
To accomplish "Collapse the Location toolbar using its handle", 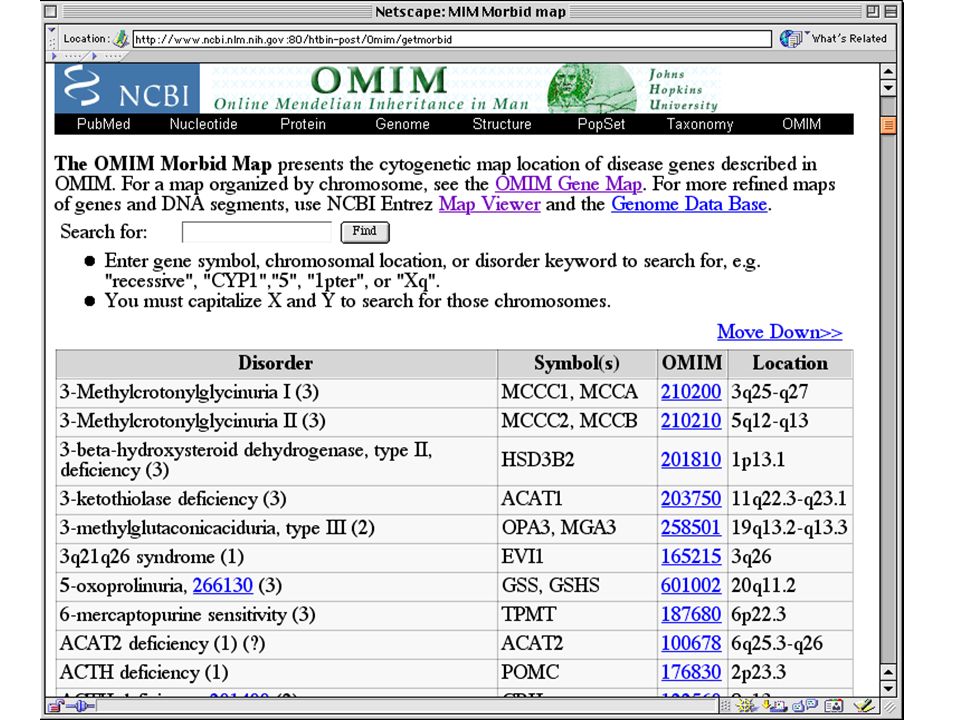I will tap(51, 38).
